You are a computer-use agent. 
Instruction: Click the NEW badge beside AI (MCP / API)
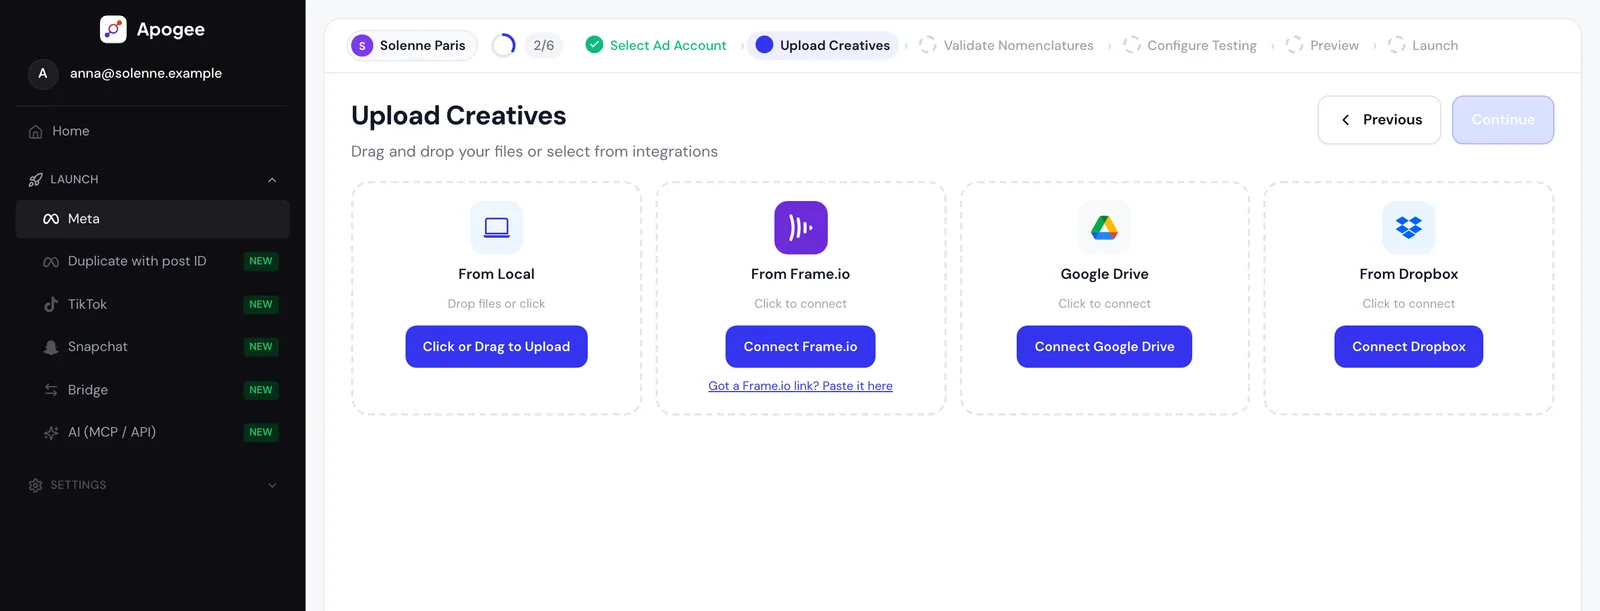261,433
